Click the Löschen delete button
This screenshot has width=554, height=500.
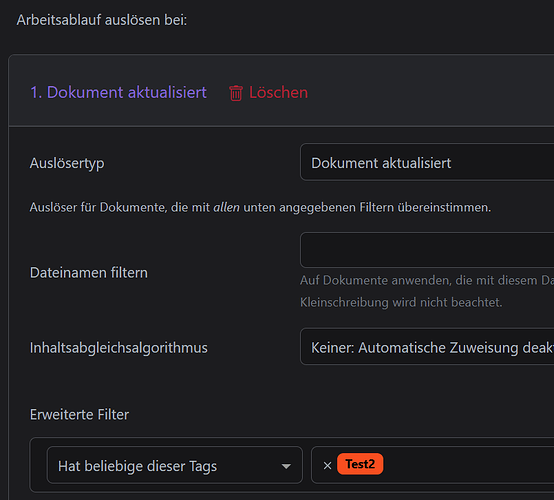[269, 93]
